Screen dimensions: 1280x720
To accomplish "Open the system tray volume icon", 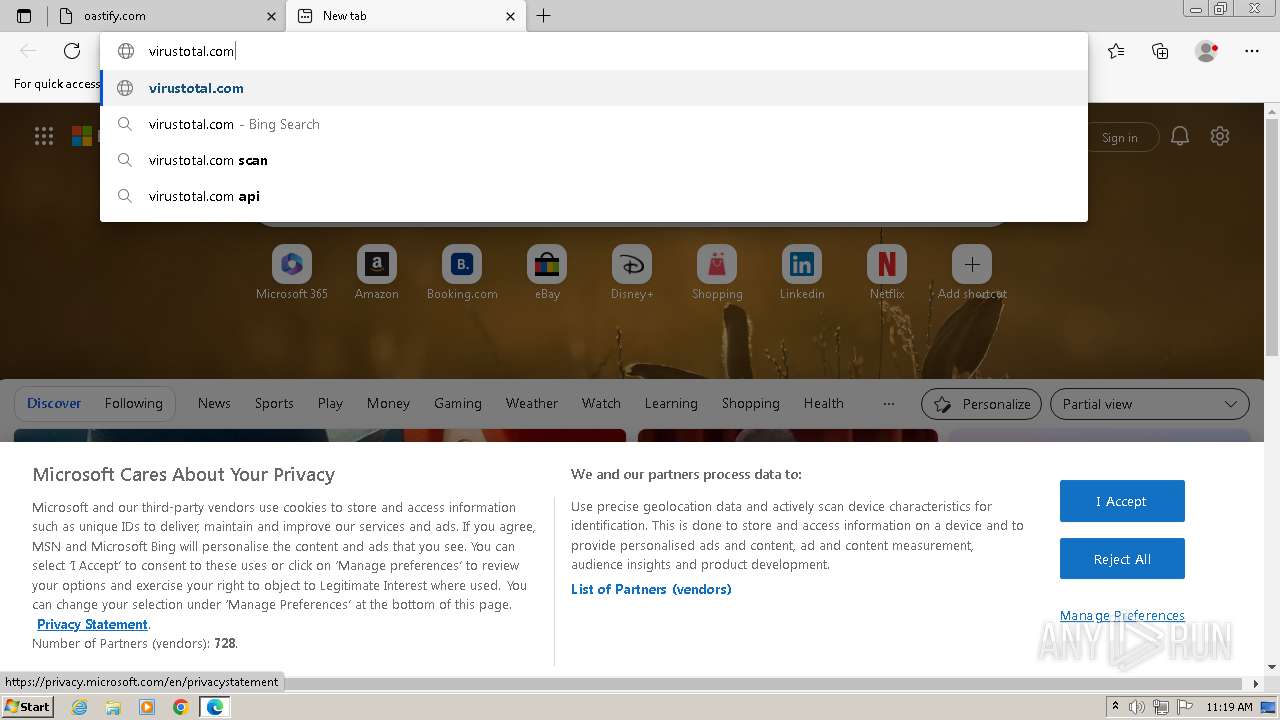I will click(1137, 707).
